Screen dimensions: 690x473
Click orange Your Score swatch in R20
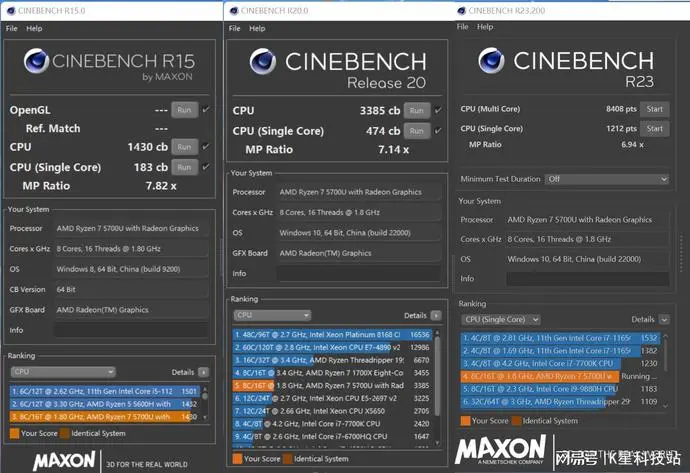click(x=237, y=459)
